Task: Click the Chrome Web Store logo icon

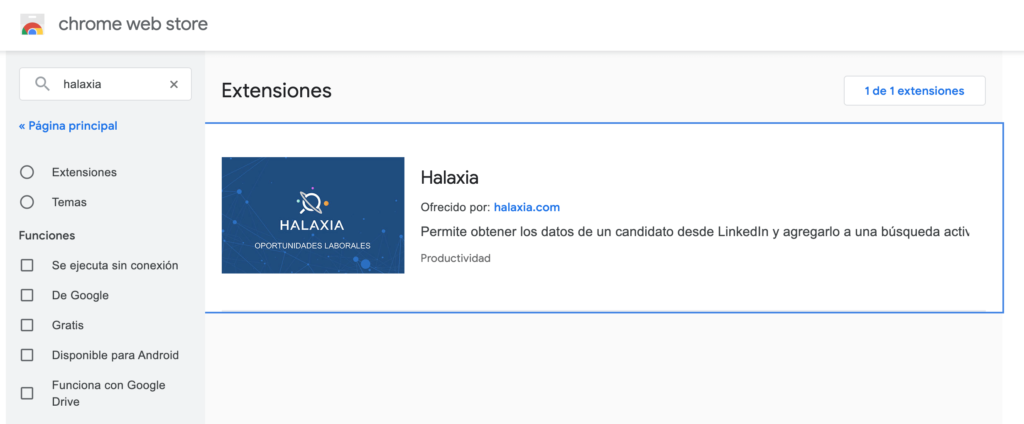Action: (x=32, y=25)
